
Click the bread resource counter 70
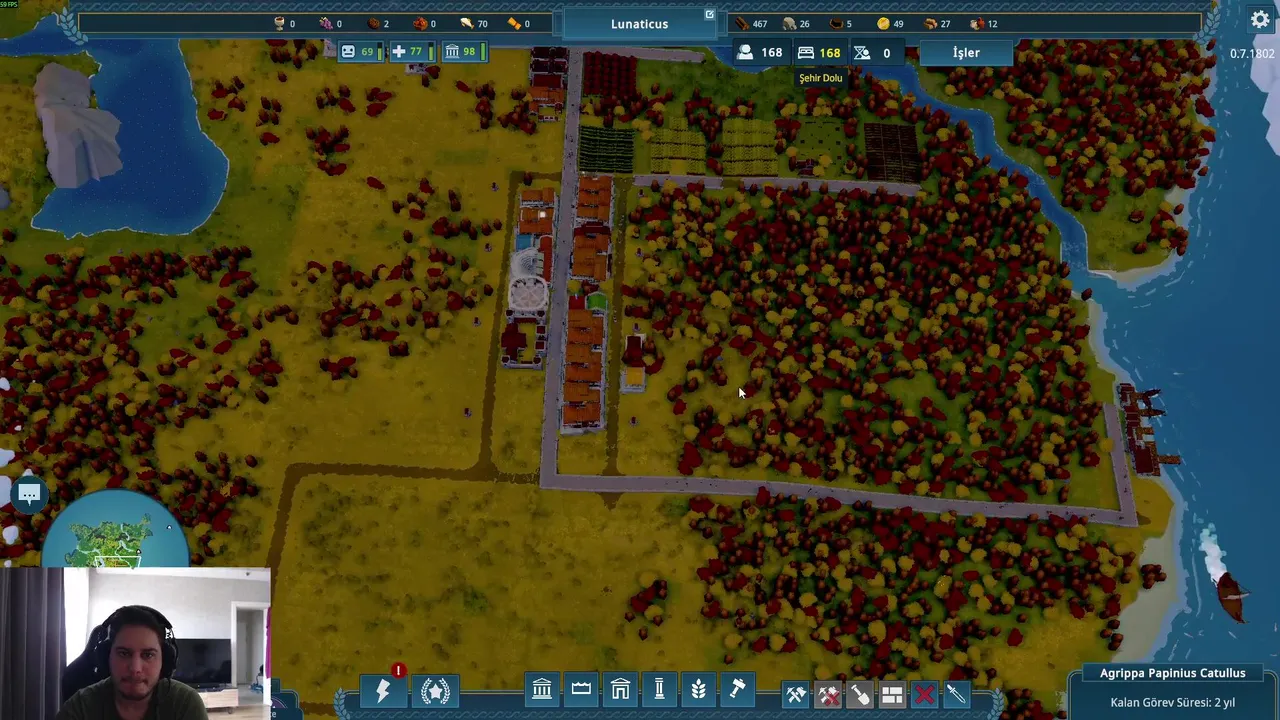[474, 23]
